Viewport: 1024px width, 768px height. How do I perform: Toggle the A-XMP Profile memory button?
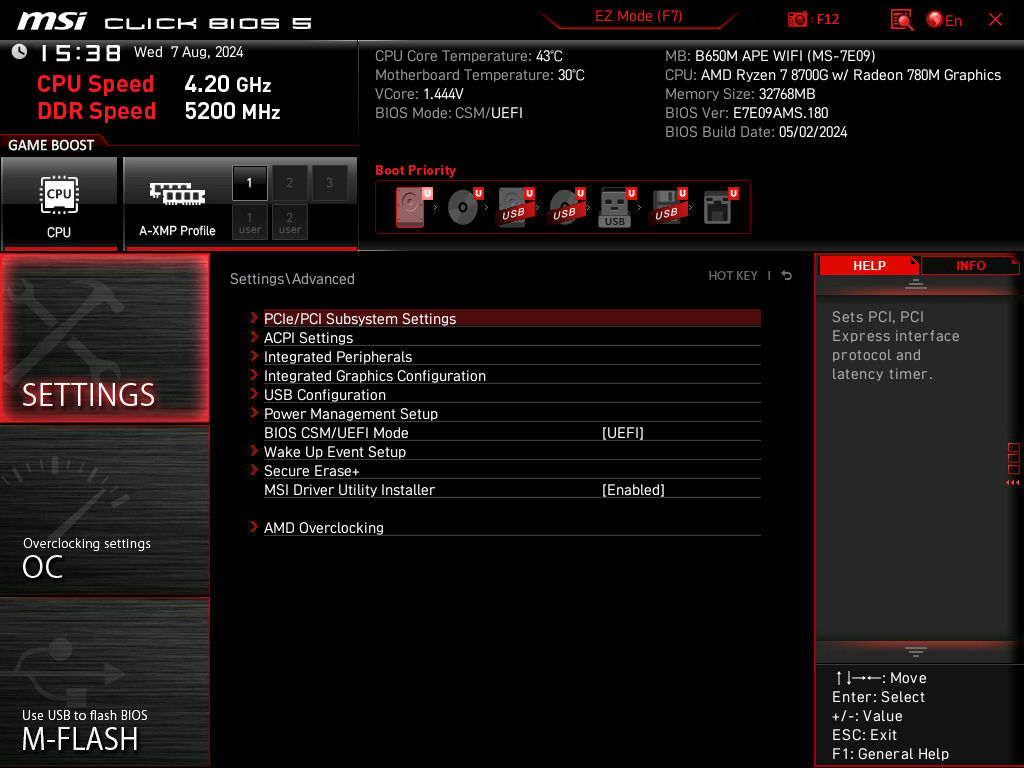(177, 203)
